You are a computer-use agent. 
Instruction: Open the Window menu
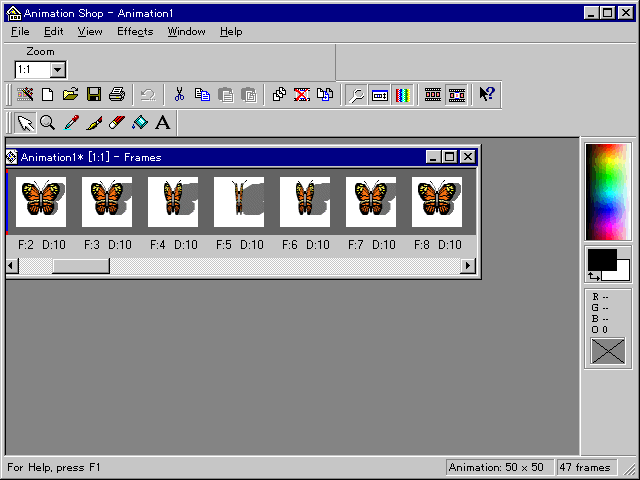click(186, 32)
